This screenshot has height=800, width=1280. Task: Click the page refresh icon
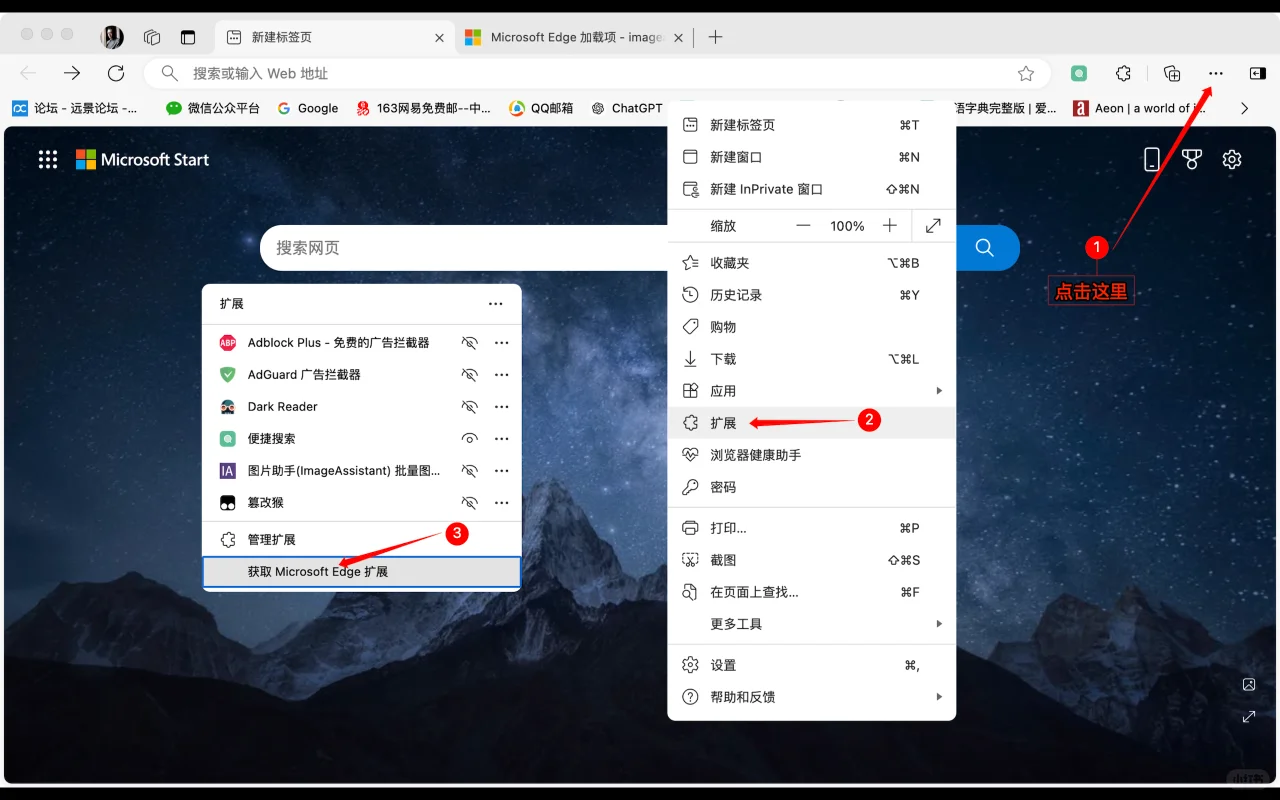(x=115, y=73)
